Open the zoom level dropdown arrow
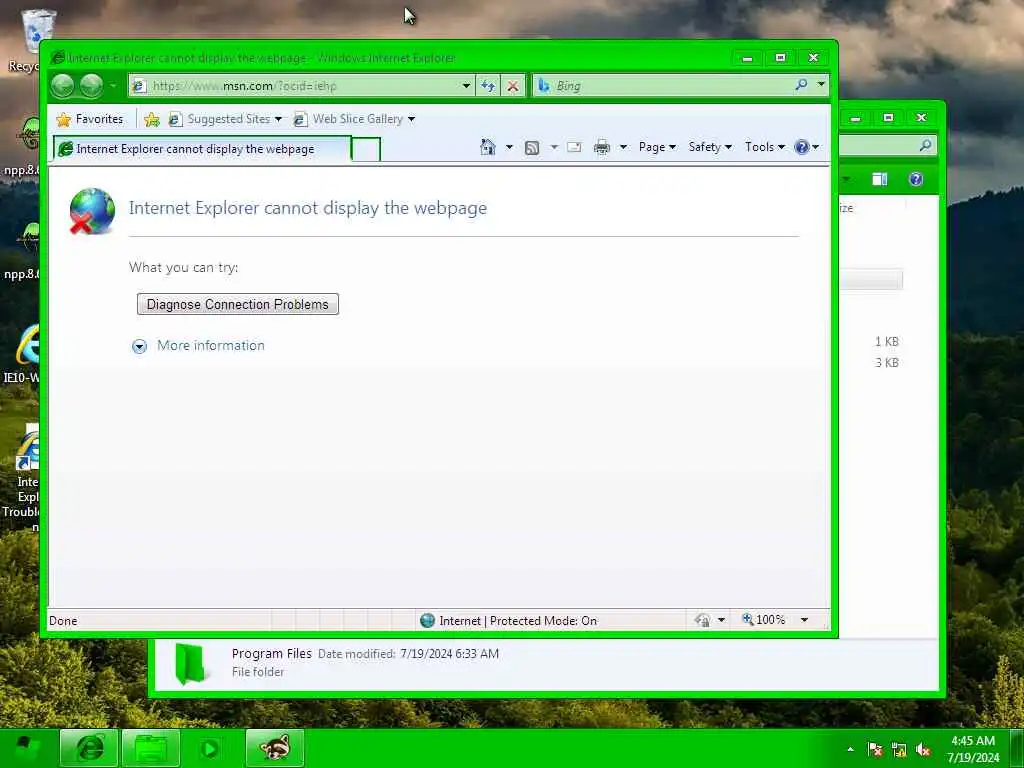 coord(805,620)
